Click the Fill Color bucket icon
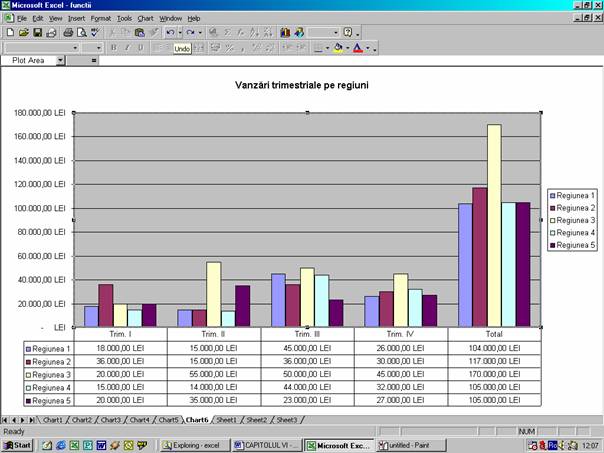This screenshot has width=604, height=453. 337,47
